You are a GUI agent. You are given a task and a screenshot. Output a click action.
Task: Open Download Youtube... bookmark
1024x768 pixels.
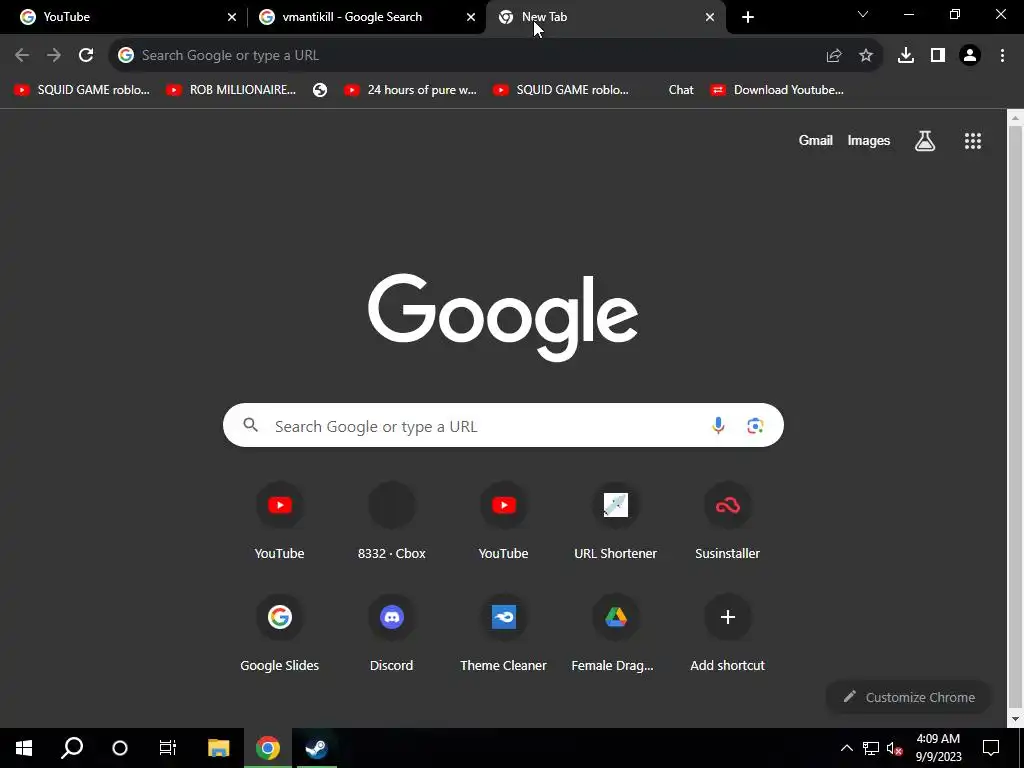777,90
